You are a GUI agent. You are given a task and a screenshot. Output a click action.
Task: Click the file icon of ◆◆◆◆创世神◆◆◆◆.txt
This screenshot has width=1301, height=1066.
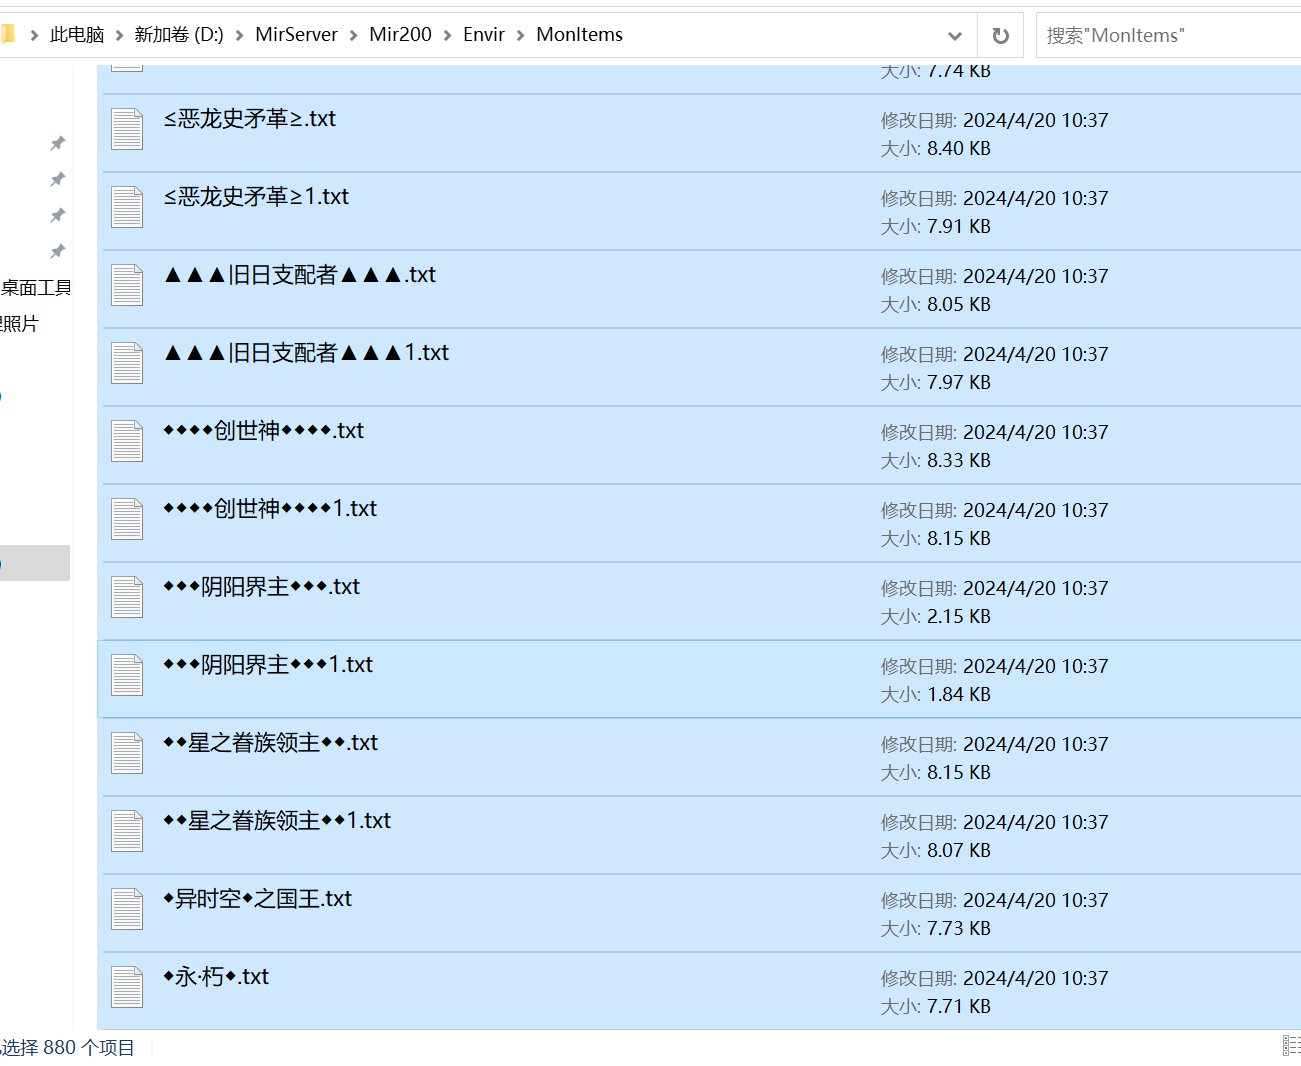point(127,441)
